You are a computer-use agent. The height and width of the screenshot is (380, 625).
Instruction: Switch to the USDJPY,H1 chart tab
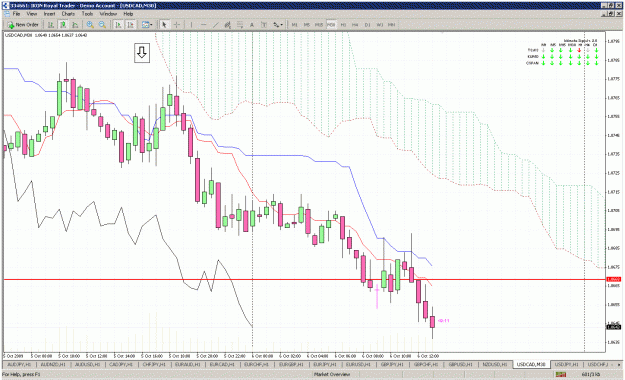[x=566, y=364]
